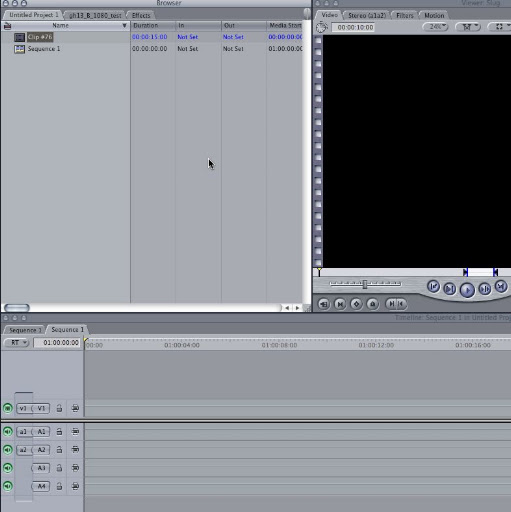Mute the A1 track audible control
Screen dimensions: 511x512
pyautogui.click(x=8, y=432)
